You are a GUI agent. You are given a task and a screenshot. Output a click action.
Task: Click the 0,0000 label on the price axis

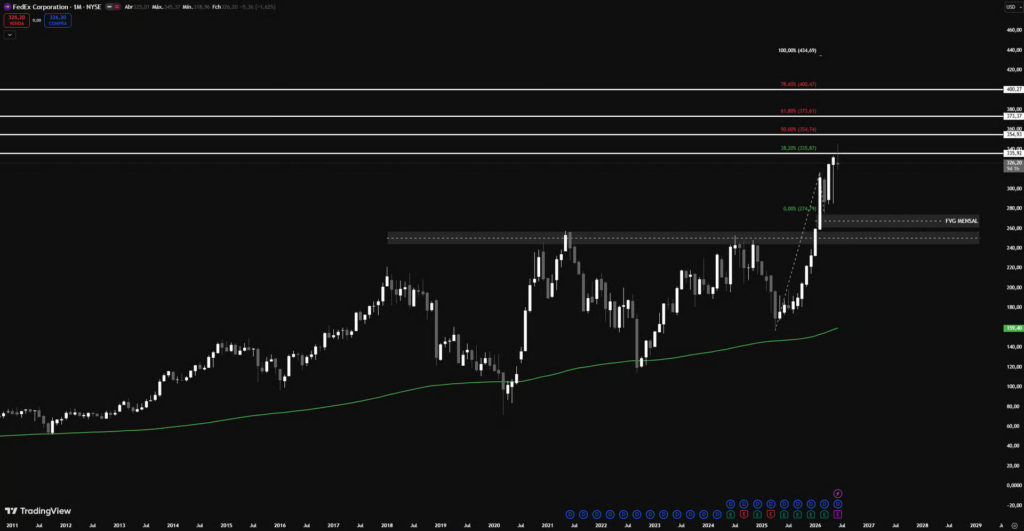1014,485
